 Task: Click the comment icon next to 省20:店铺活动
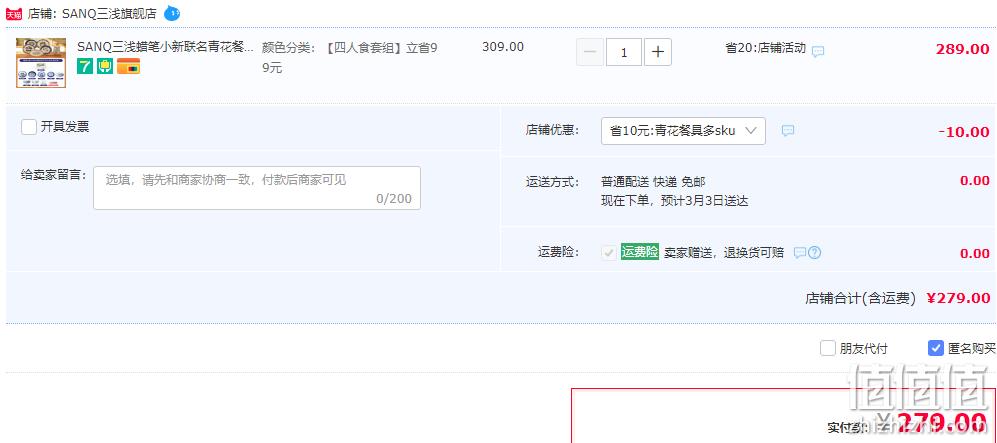click(818, 51)
